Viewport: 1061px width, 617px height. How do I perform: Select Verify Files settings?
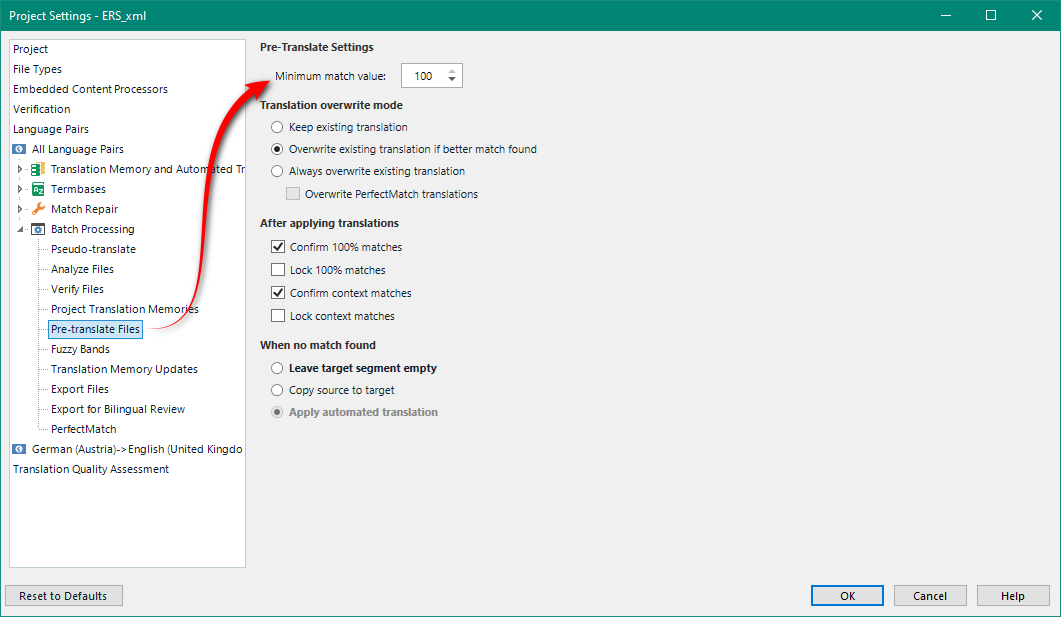click(x=77, y=289)
